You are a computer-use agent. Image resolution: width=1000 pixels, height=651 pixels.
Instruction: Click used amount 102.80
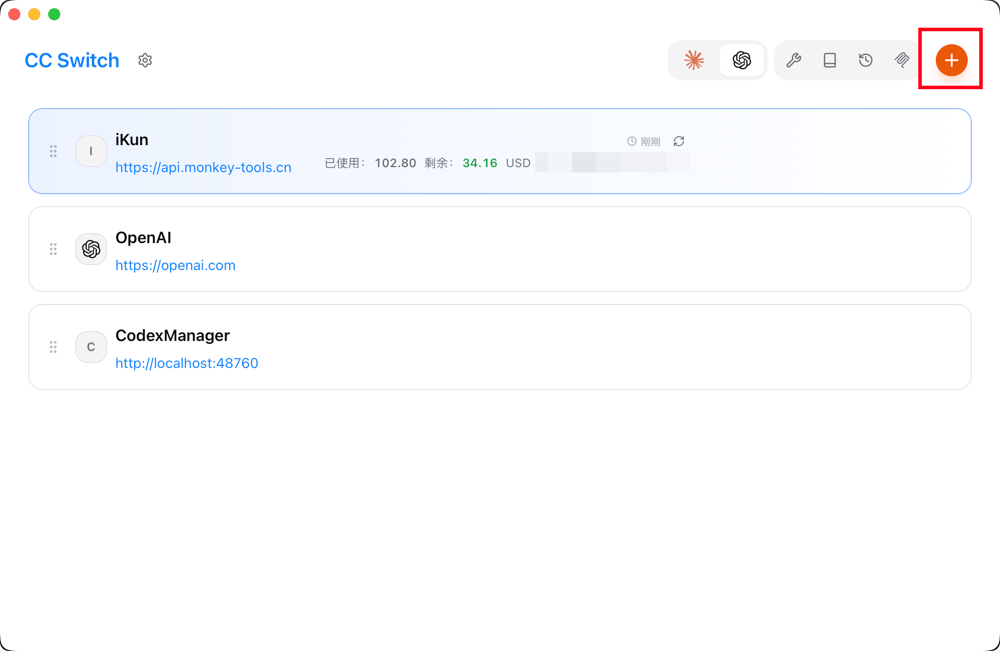coord(395,163)
